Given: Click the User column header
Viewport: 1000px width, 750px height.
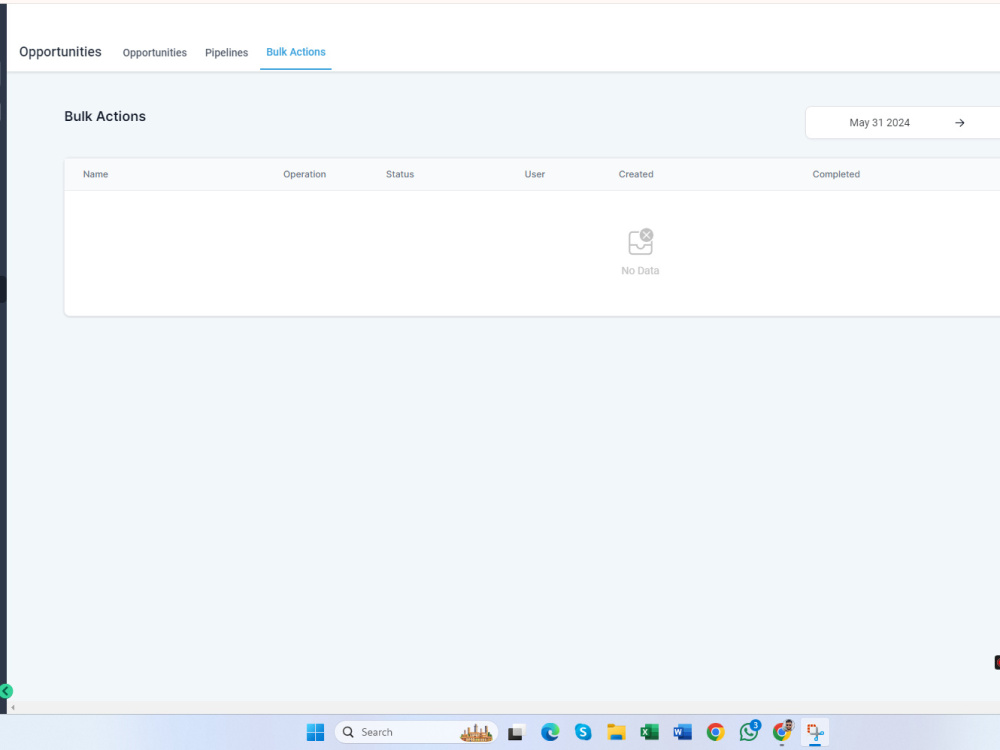Looking at the screenshot, I should point(534,174).
